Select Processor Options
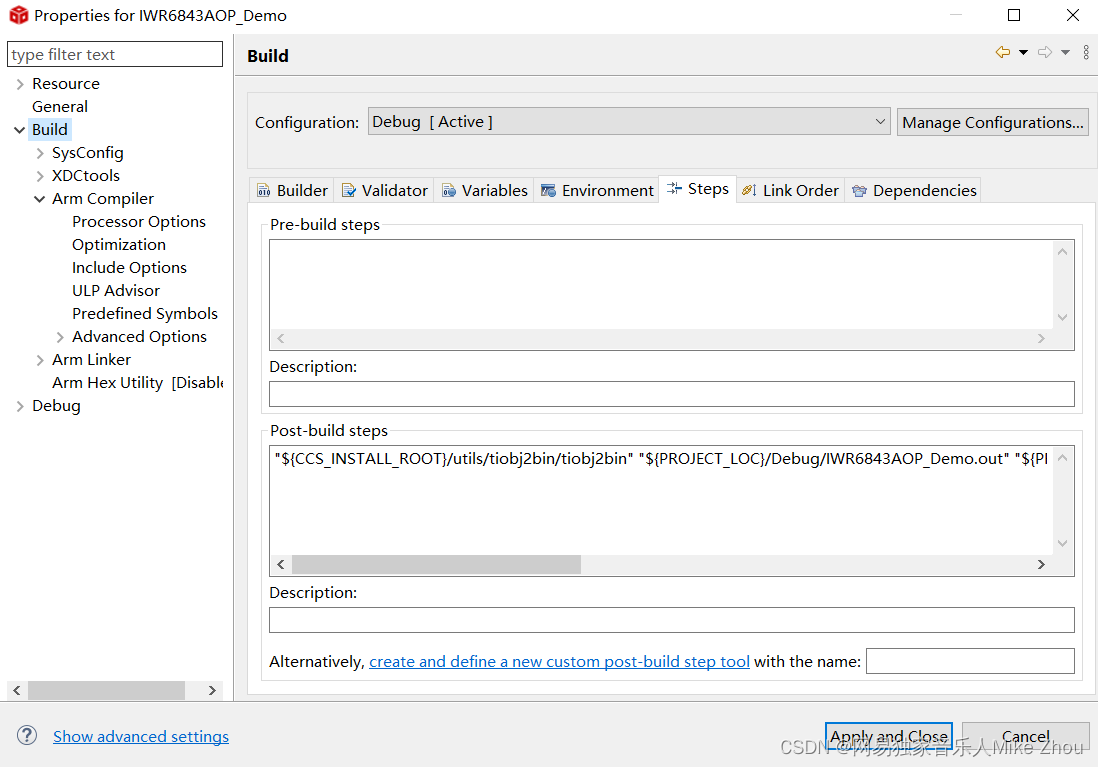The image size is (1098, 767). point(139,221)
